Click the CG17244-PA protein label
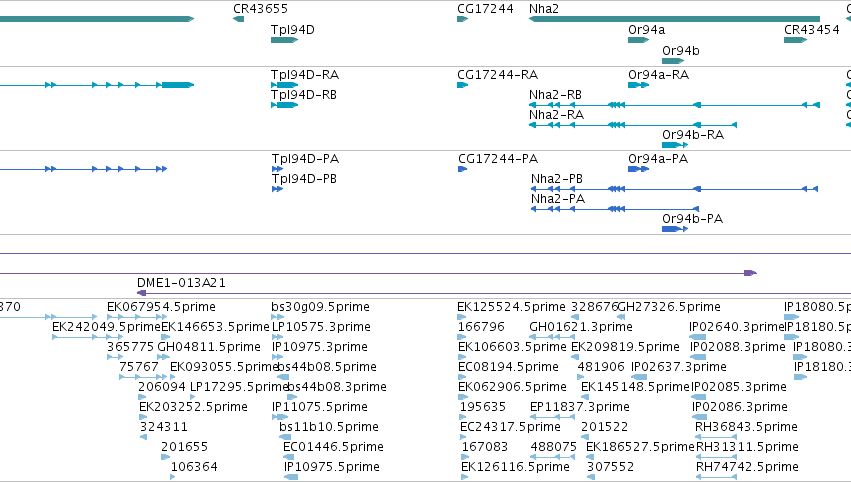 498,159
